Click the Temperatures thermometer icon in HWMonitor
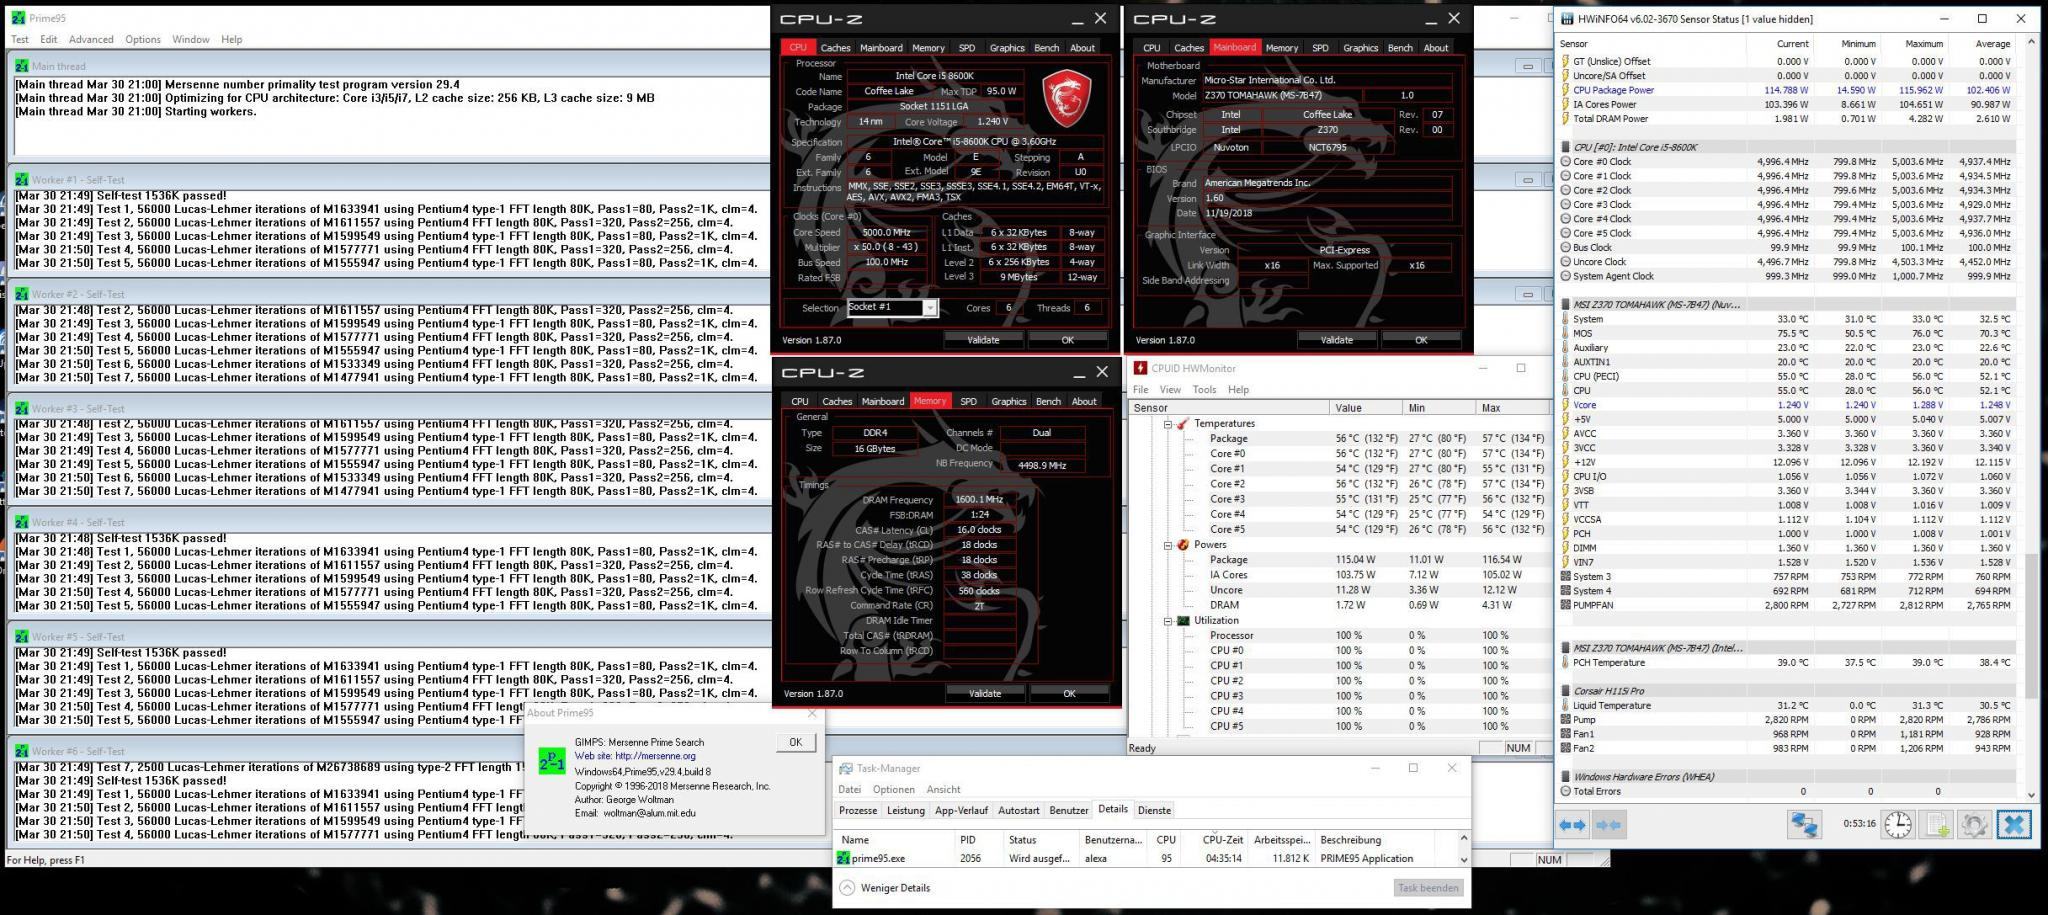The image size is (2048, 915). click(1182, 424)
